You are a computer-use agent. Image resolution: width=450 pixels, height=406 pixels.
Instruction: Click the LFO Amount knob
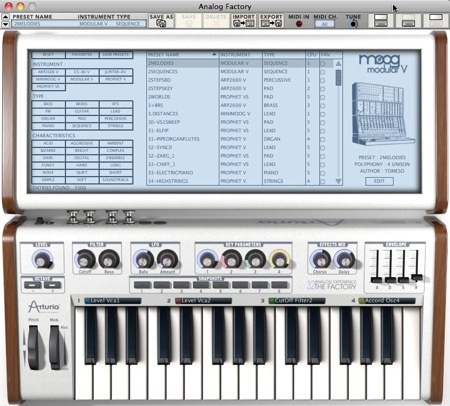tap(167, 259)
